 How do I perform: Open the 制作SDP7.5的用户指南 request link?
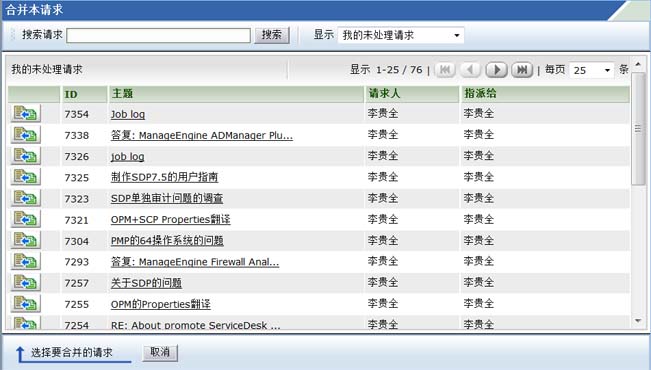coord(164,177)
